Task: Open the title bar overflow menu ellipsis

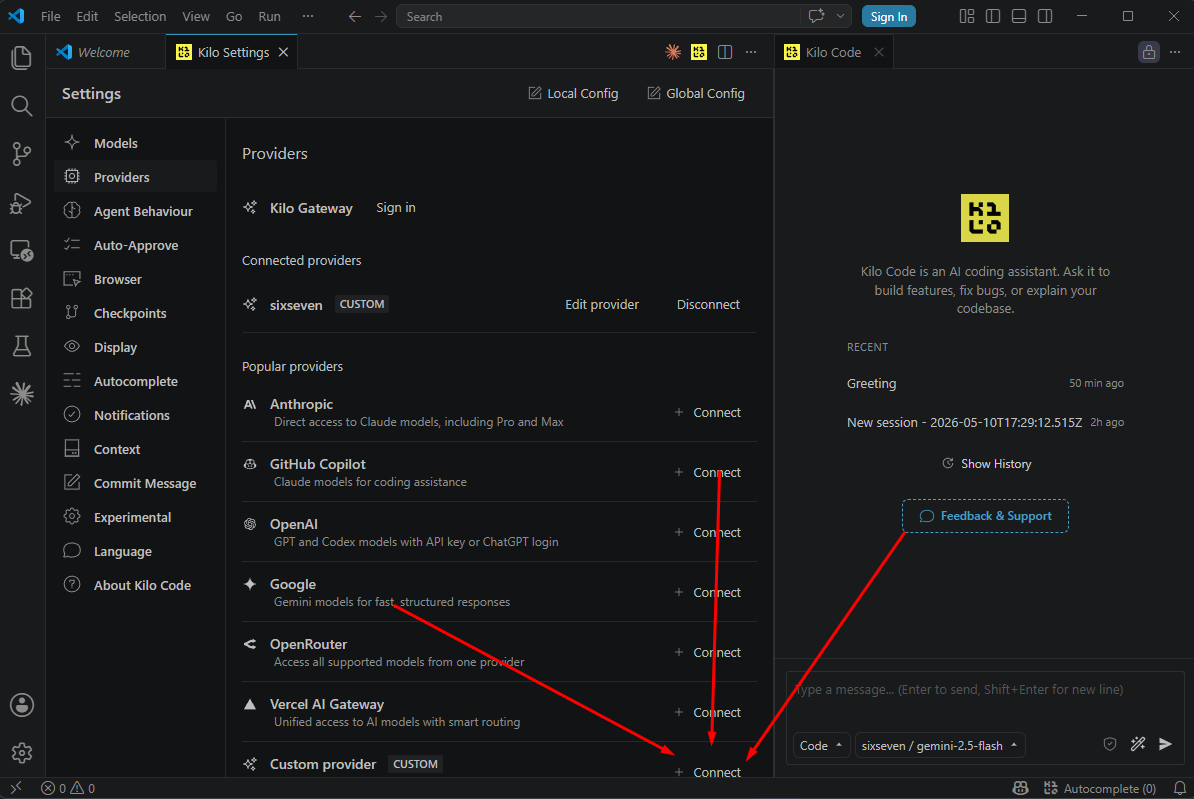Action: click(308, 16)
